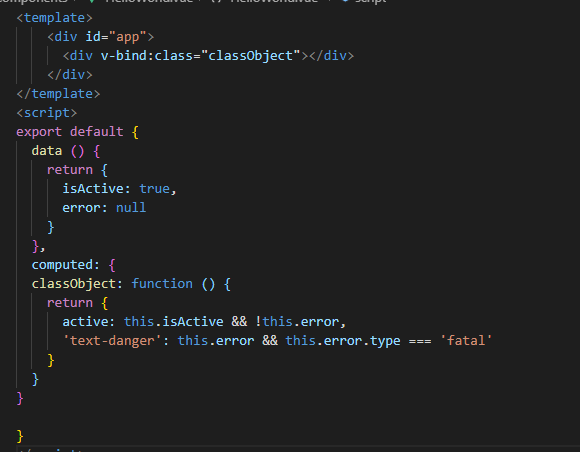Click the classObject key under computed
580x452 pixels.
pyautogui.click(x=74, y=284)
